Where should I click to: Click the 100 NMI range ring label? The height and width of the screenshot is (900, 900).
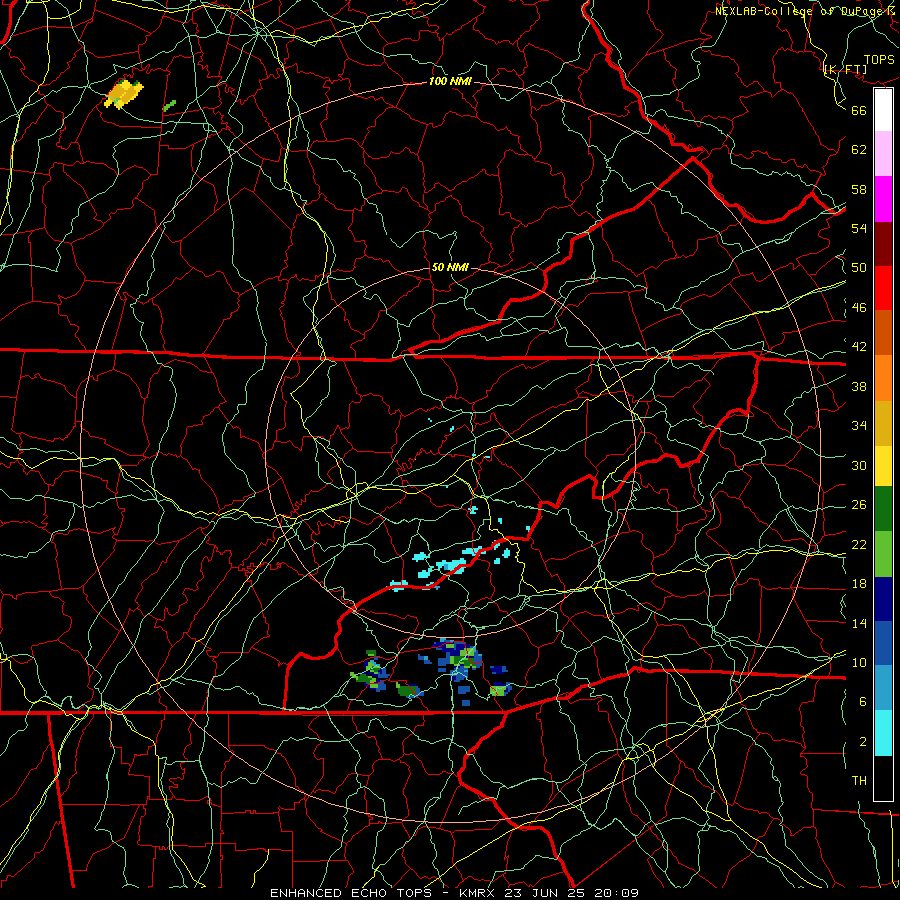[450, 82]
